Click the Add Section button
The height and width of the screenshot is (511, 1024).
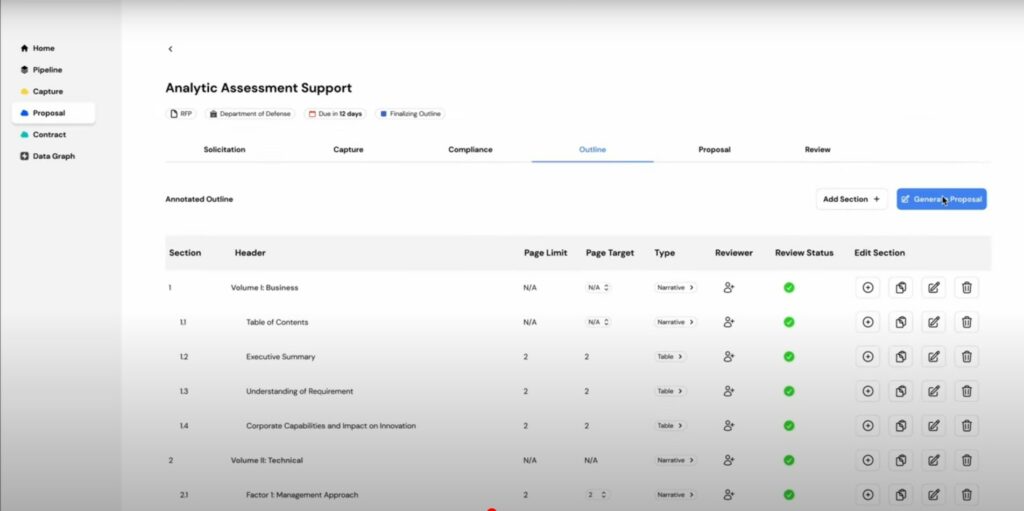852,199
